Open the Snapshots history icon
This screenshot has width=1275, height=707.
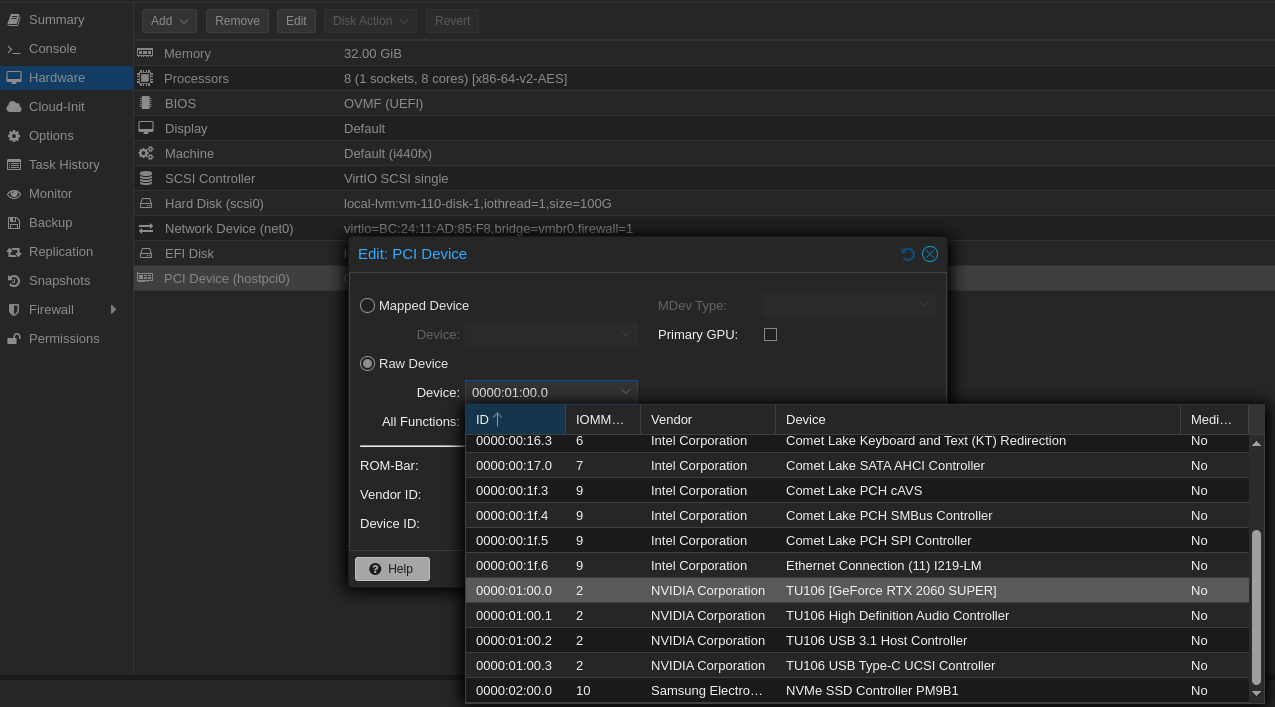coord(14,281)
